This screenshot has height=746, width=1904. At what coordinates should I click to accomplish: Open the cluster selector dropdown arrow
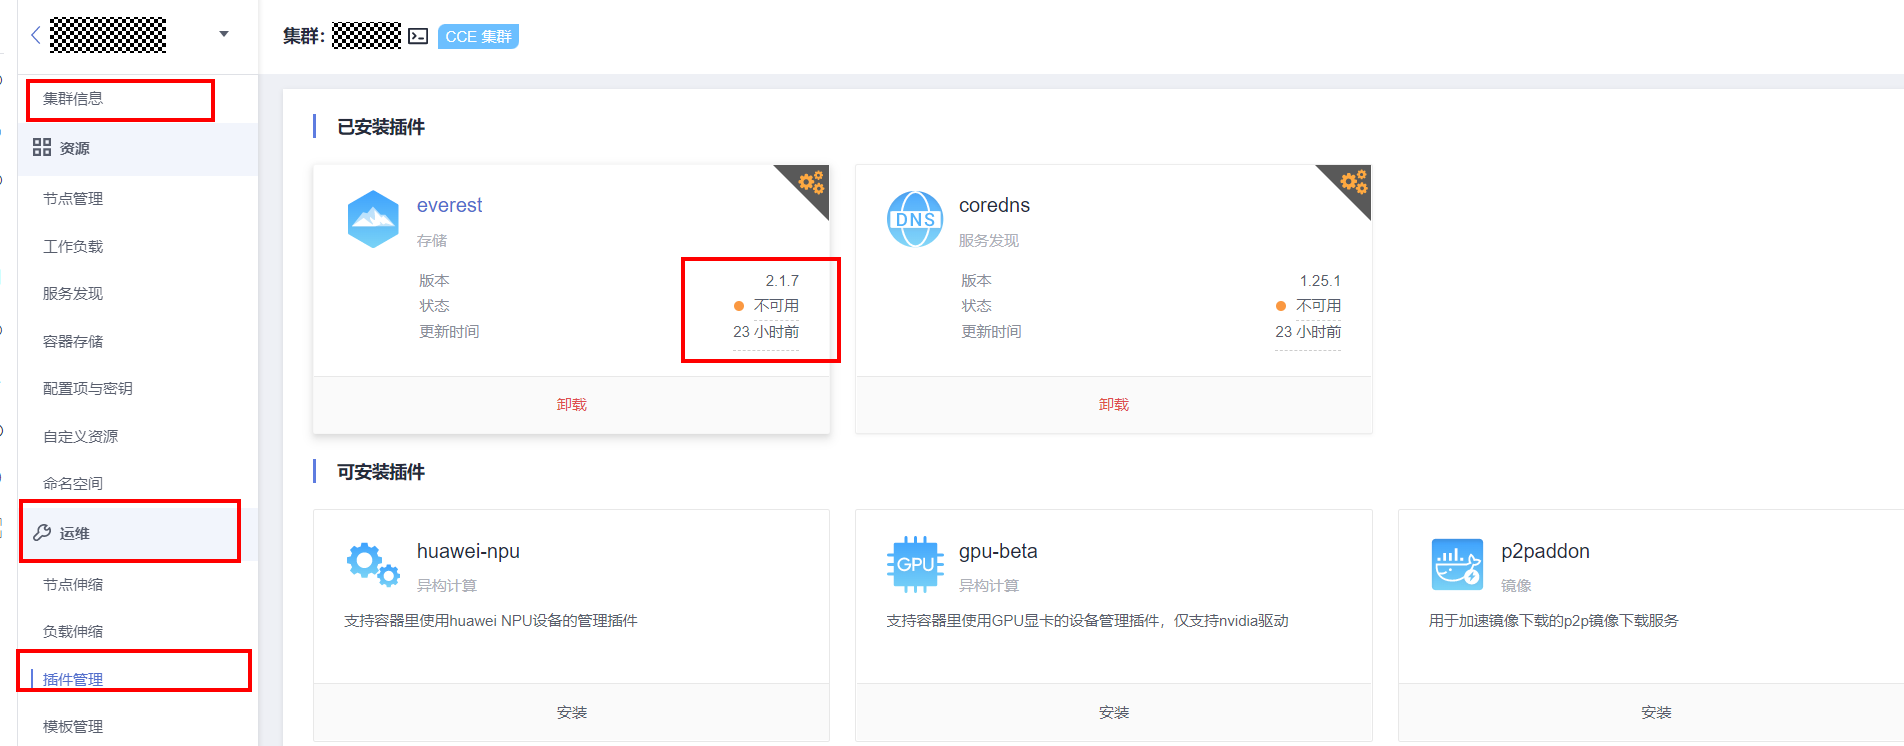point(224,34)
